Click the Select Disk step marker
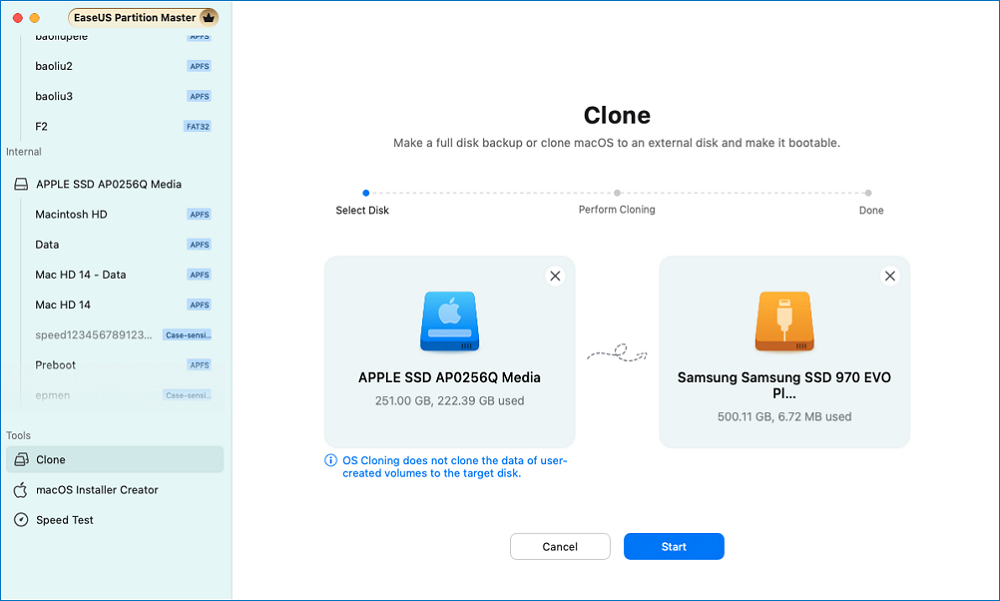The height and width of the screenshot is (601, 1000). [365, 193]
